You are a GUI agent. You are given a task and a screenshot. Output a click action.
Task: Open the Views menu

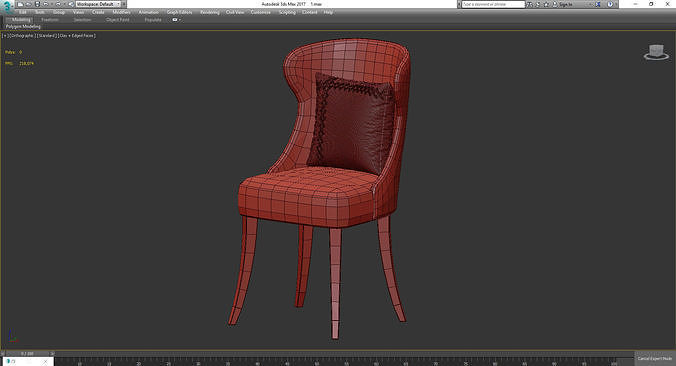(78, 13)
